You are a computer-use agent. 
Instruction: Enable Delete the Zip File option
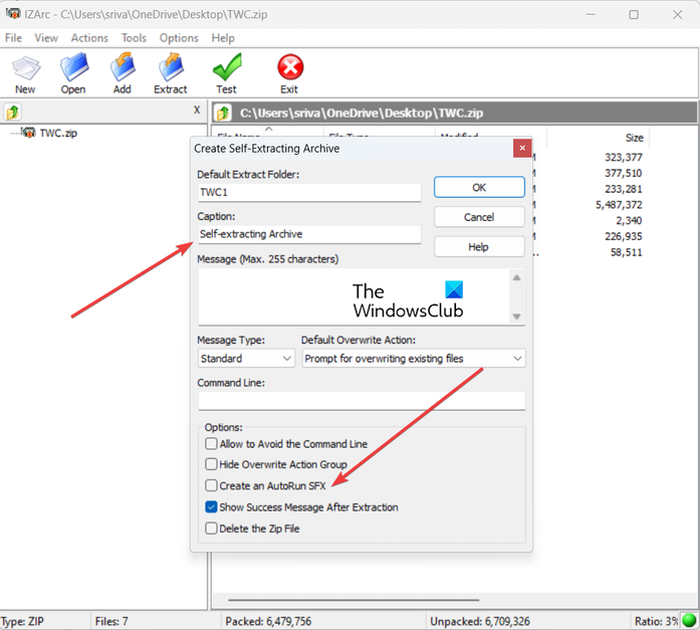pos(211,528)
